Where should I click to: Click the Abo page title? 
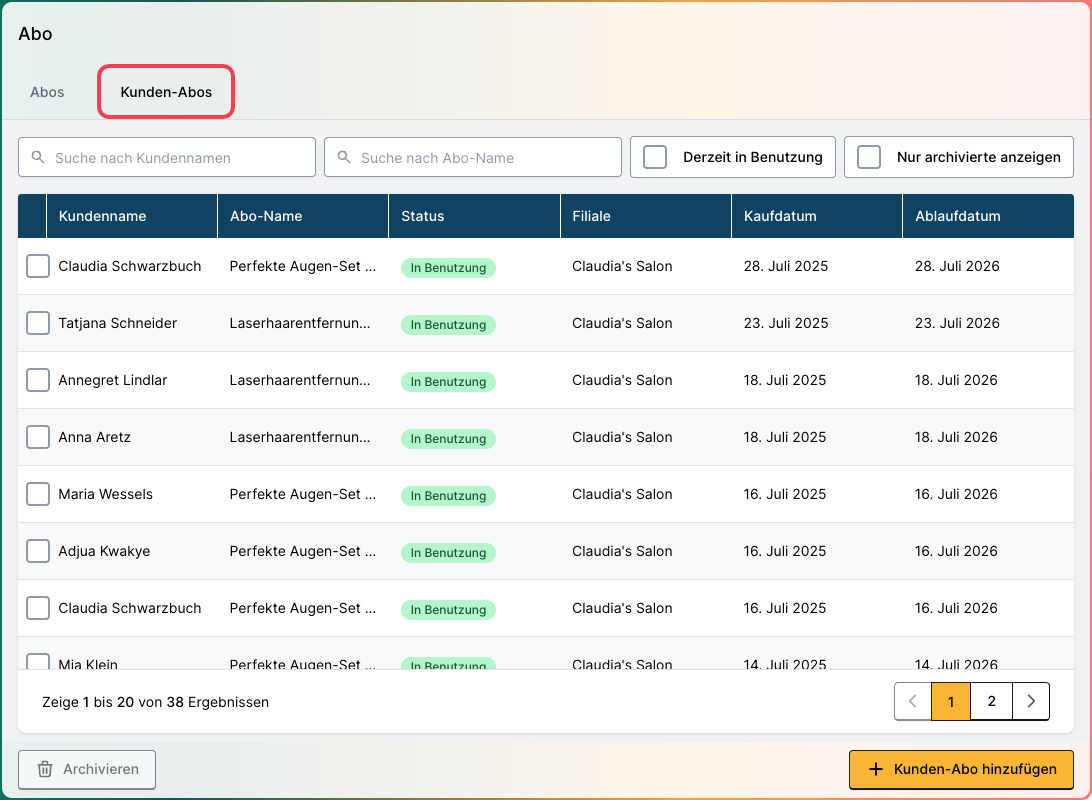pos(36,33)
